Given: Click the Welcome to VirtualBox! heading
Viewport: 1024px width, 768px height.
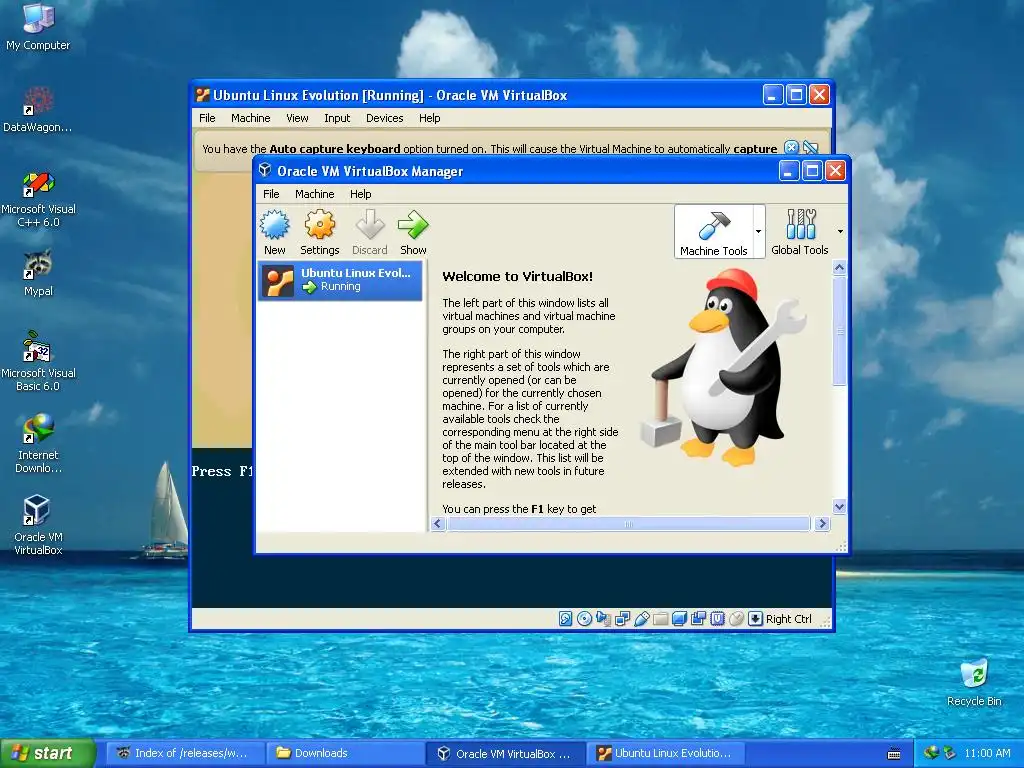Looking at the screenshot, I should tap(517, 276).
